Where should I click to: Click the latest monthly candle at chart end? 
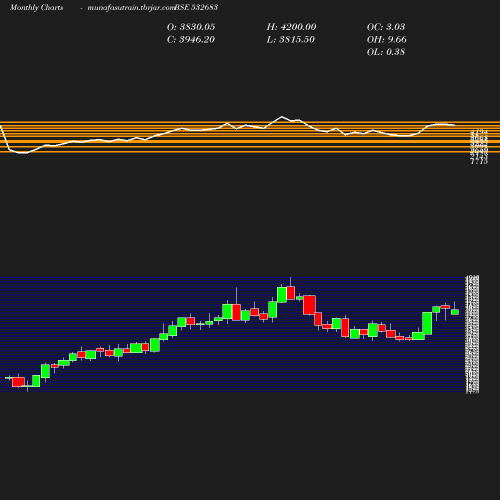point(455,311)
